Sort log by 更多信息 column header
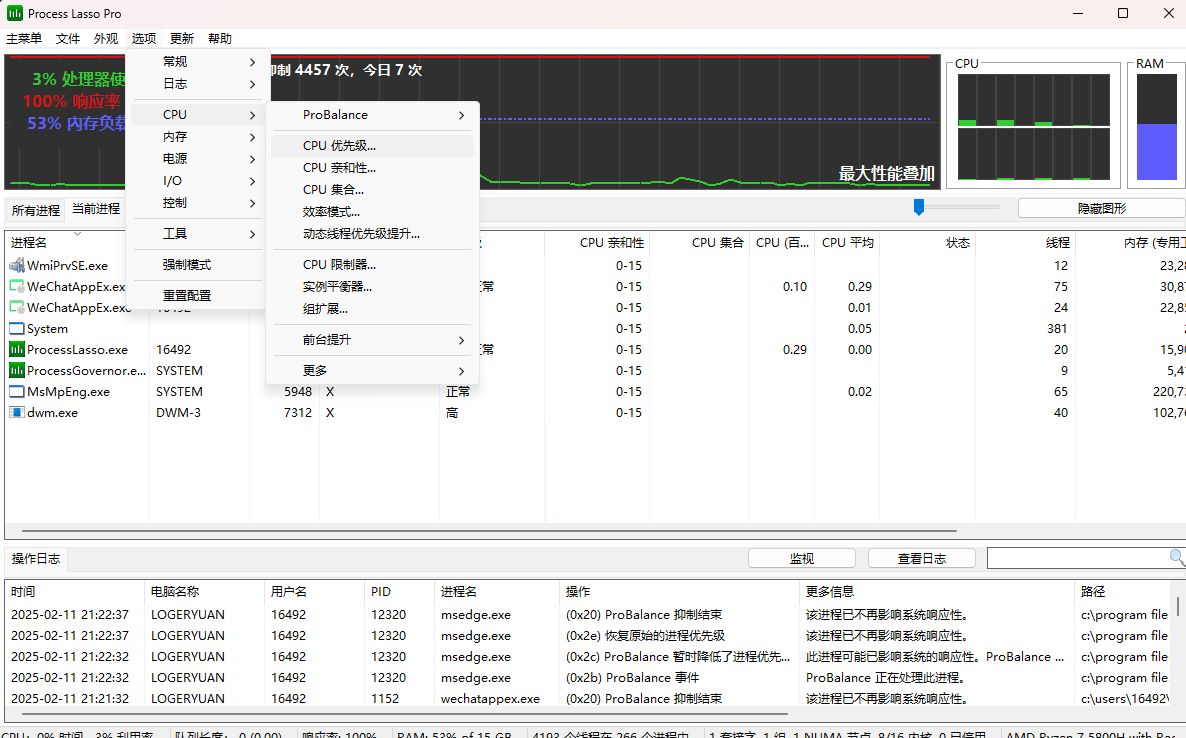The width and height of the screenshot is (1186, 738). (936, 591)
